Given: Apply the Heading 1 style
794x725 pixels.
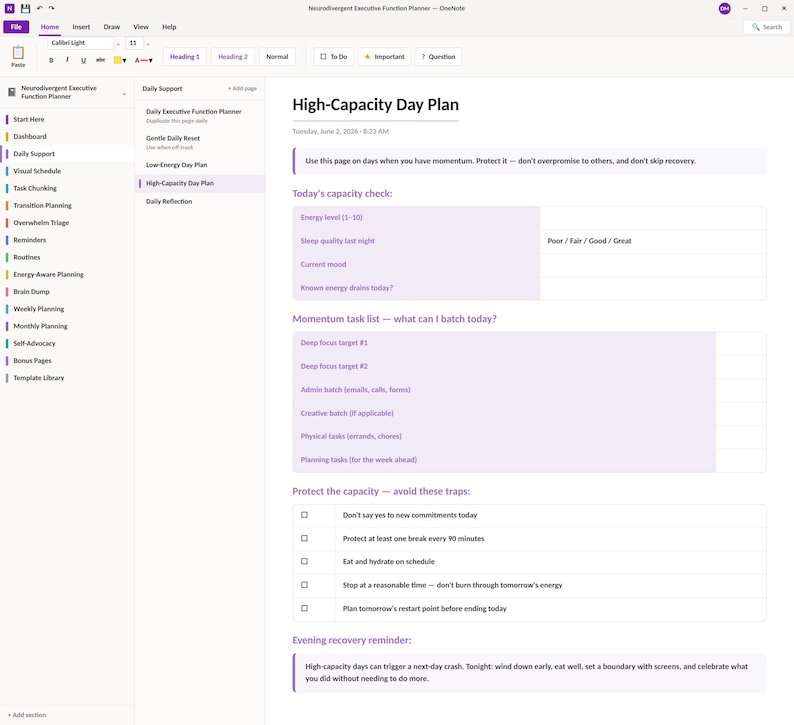Looking at the screenshot, I should click(184, 57).
